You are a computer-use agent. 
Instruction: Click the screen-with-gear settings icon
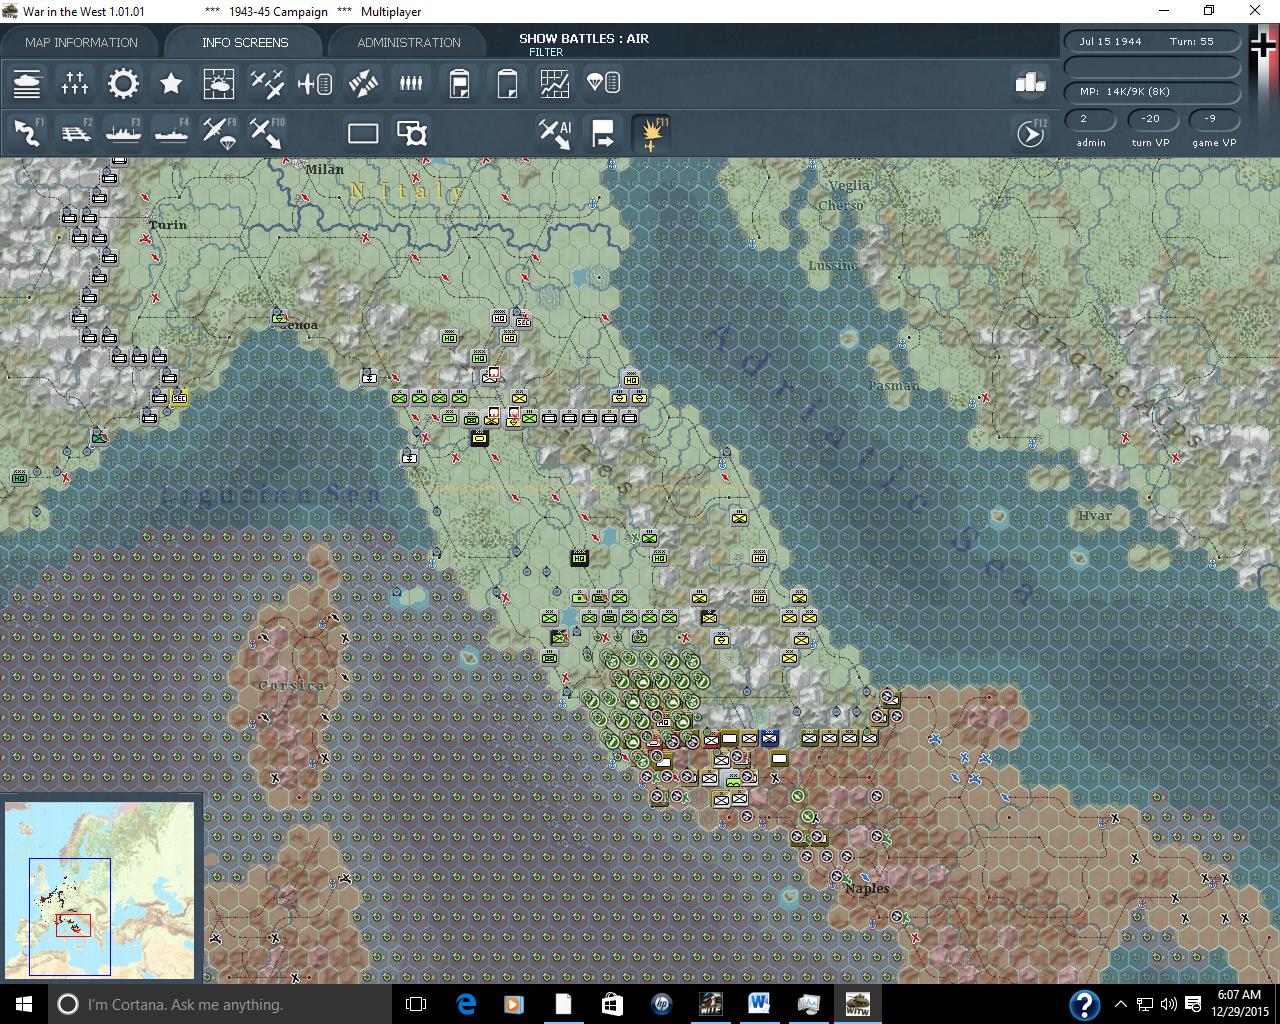[411, 133]
